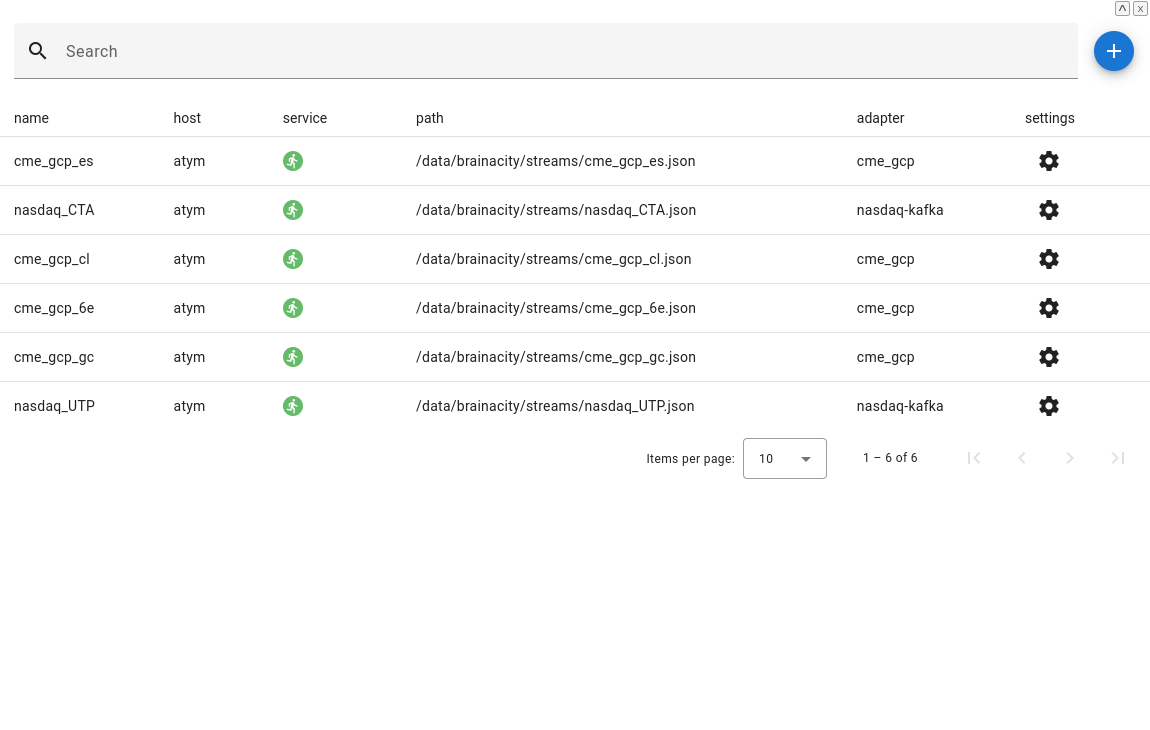Open settings gear for cme_gcp_gc stream

pos(1048,357)
